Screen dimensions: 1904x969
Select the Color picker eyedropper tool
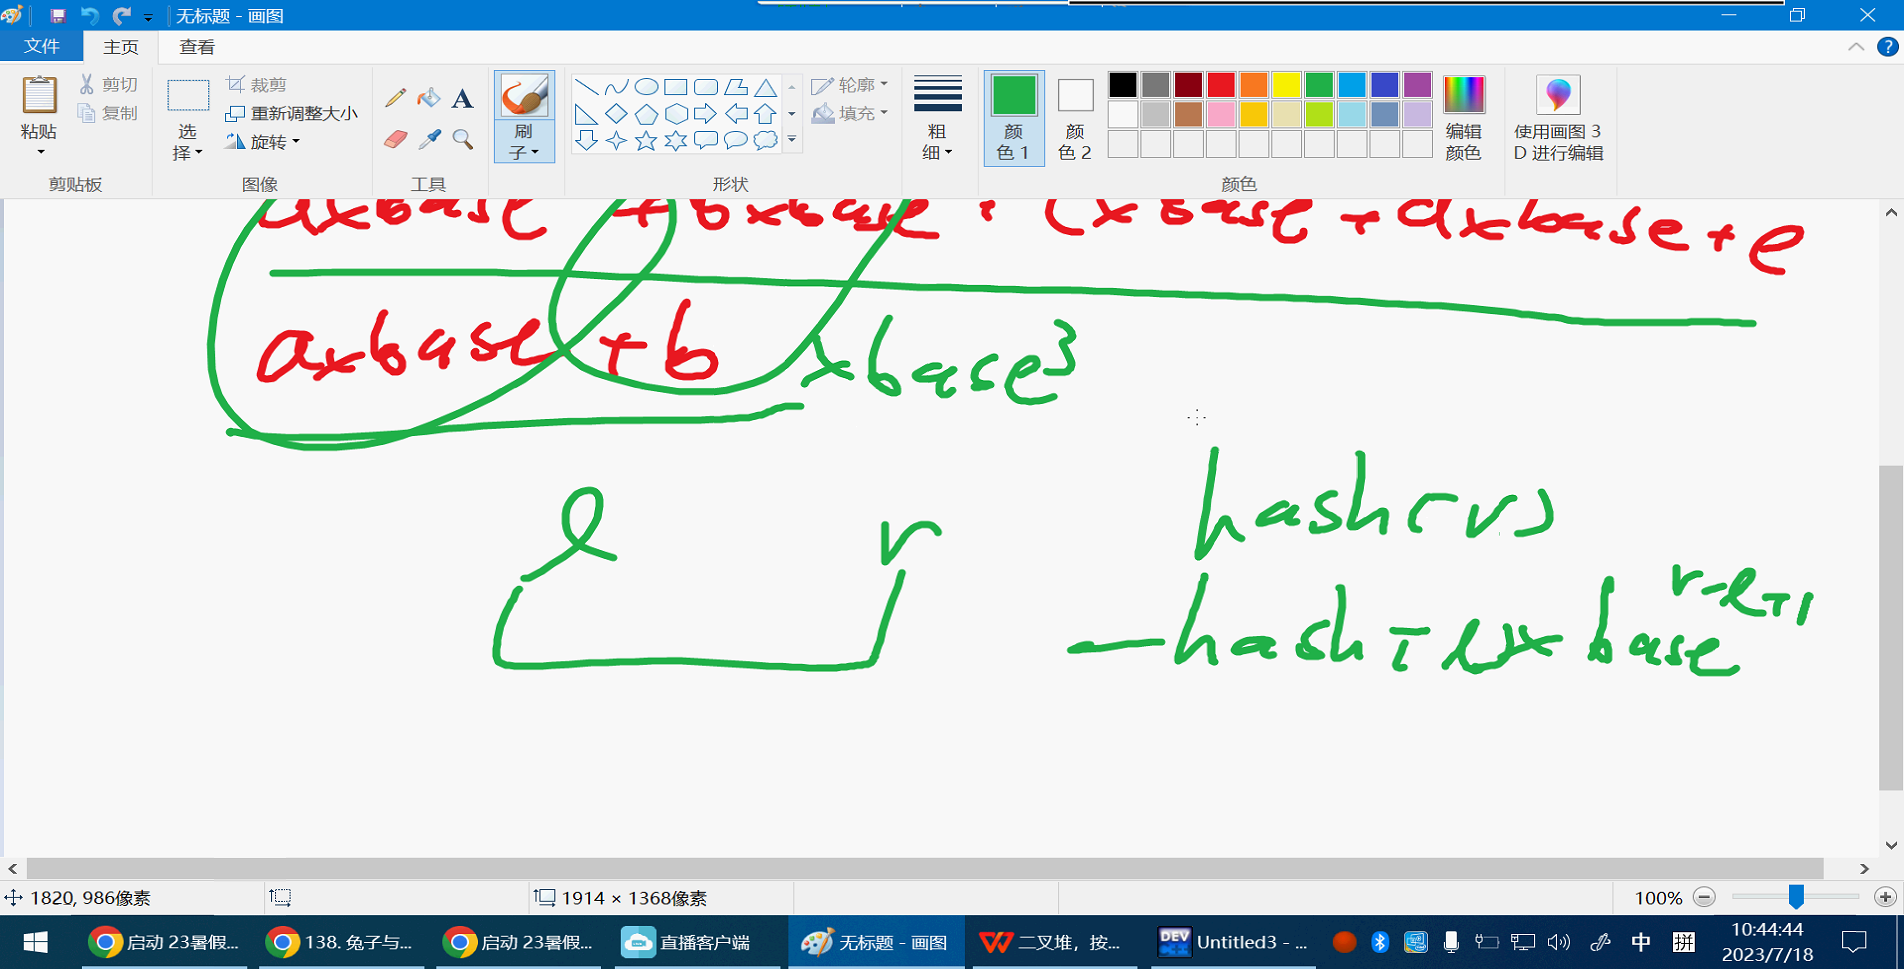click(429, 139)
